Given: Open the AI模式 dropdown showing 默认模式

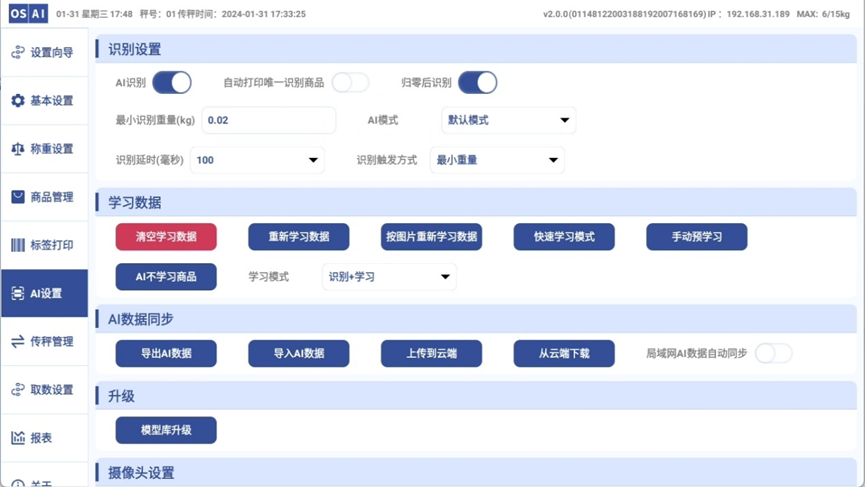Looking at the screenshot, I should coord(508,120).
